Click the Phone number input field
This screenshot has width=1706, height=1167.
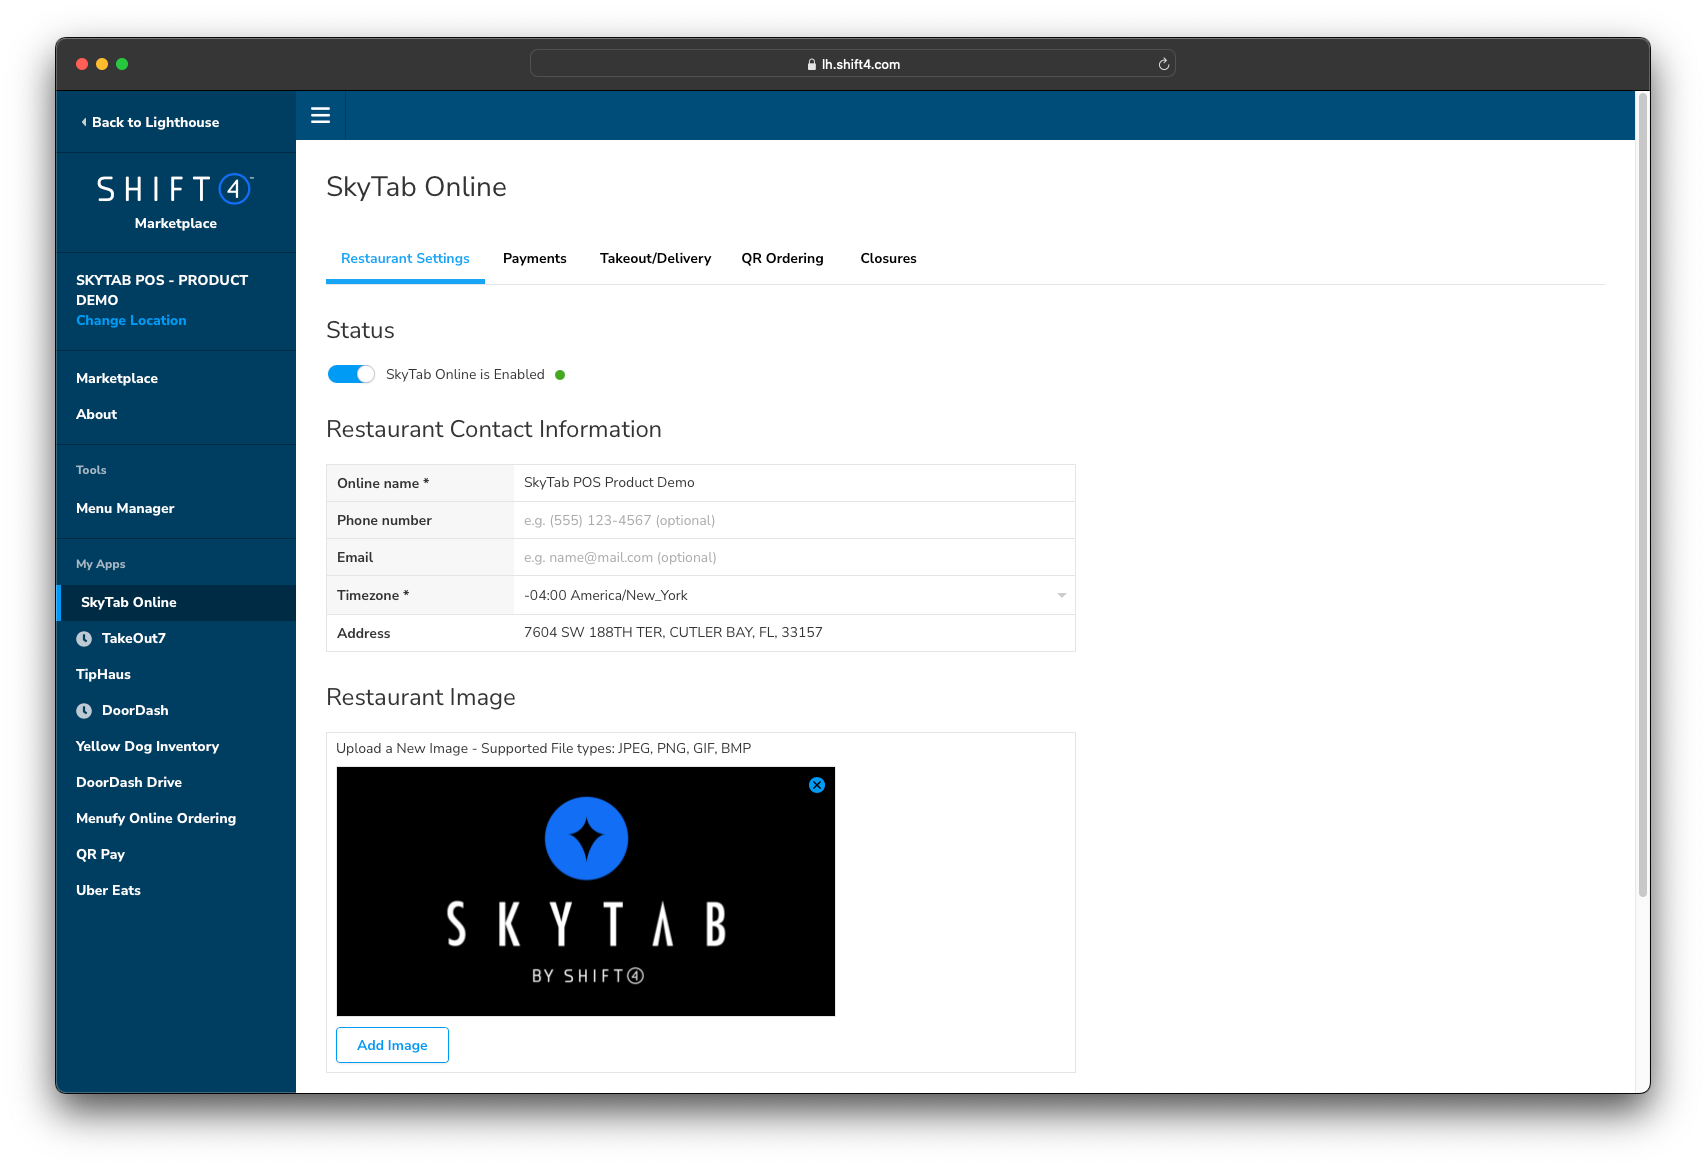(793, 520)
